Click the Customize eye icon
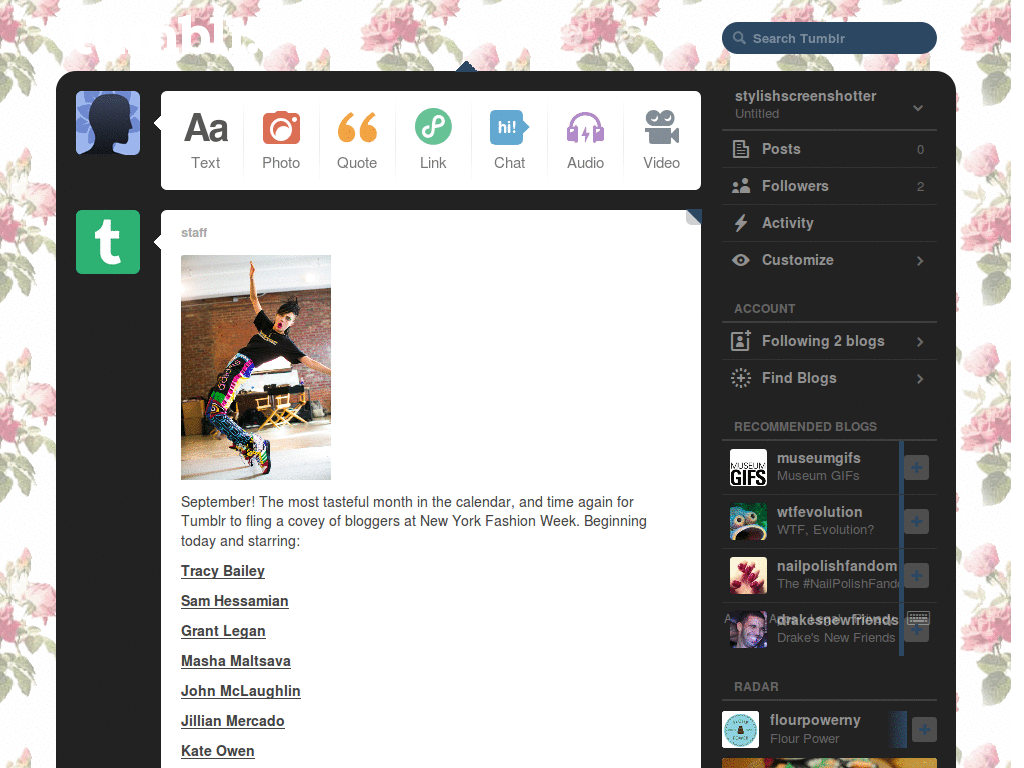The image size is (1024, 768). click(741, 260)
